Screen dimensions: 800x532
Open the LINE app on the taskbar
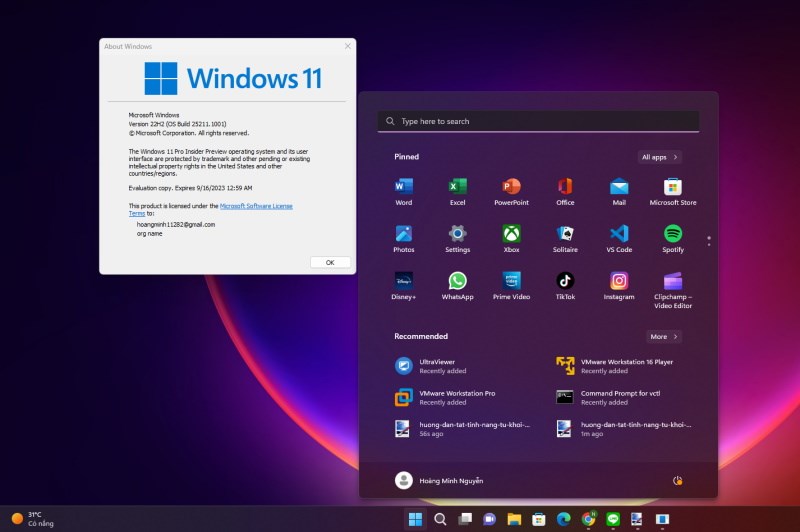click(x=613, y=519)
